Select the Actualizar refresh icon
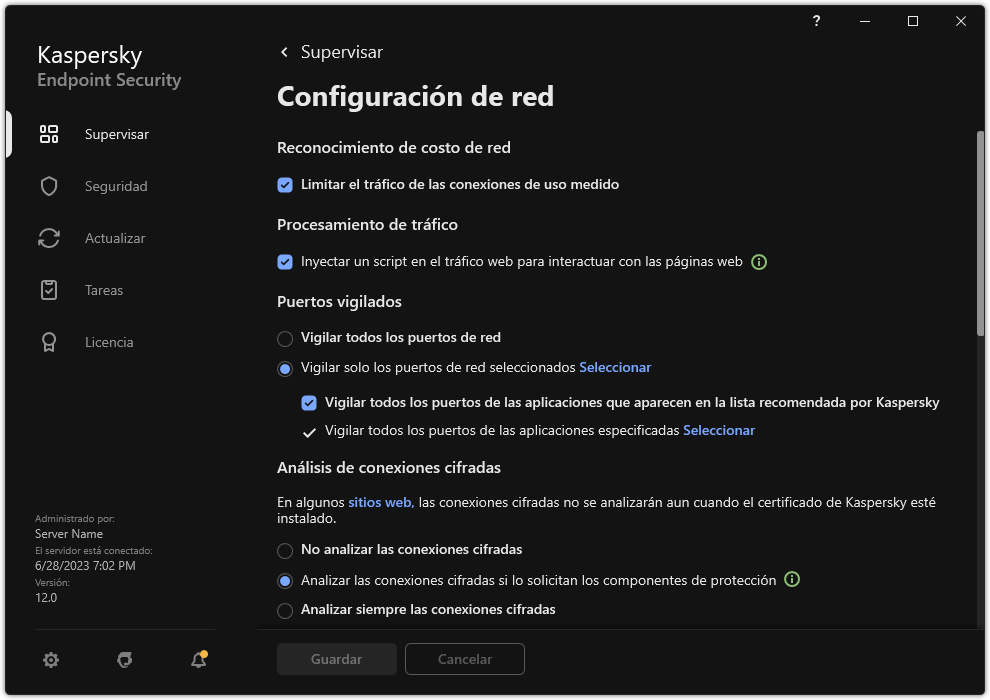Viewport: 990px width, 700px height. pyautogui.click(x=48, y=238)
